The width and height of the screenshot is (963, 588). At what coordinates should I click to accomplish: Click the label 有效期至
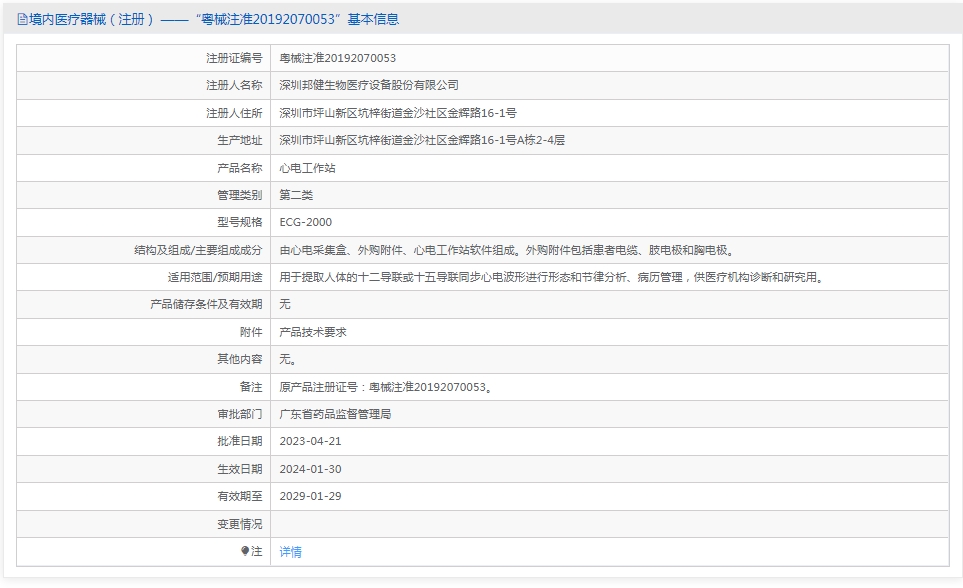(240, 496)
